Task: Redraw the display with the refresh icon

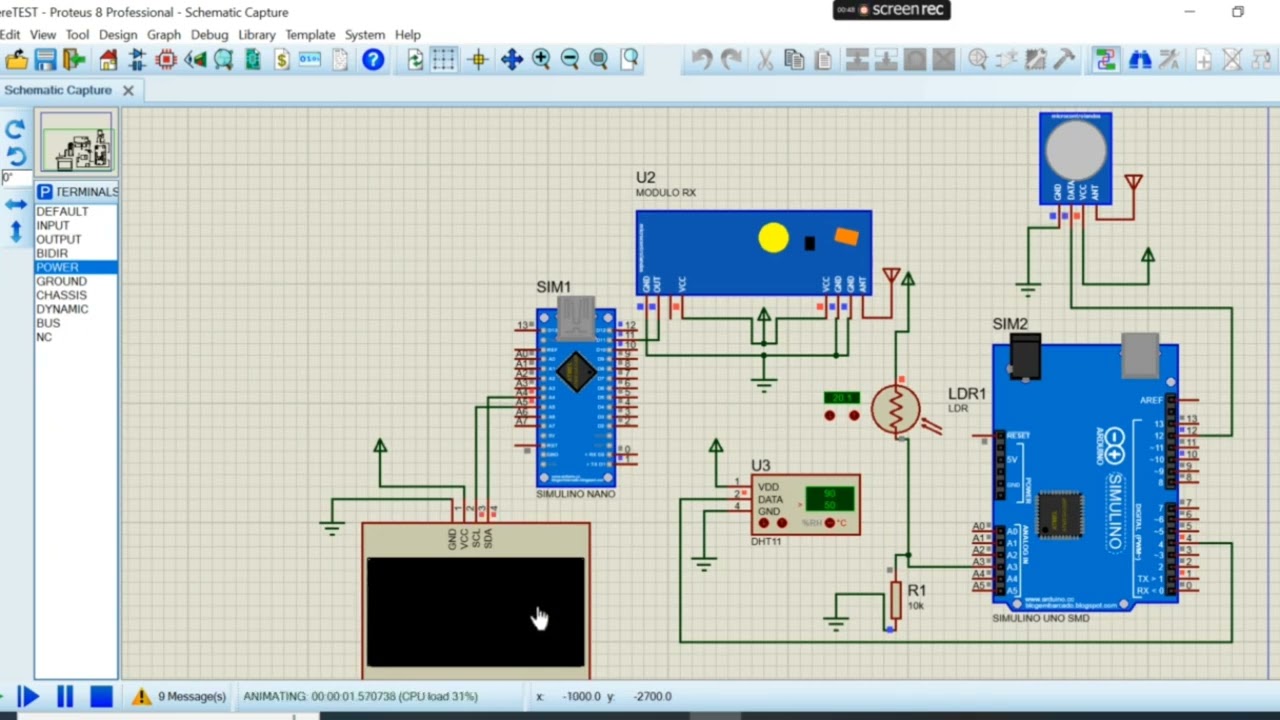Action: coord(415,60)
